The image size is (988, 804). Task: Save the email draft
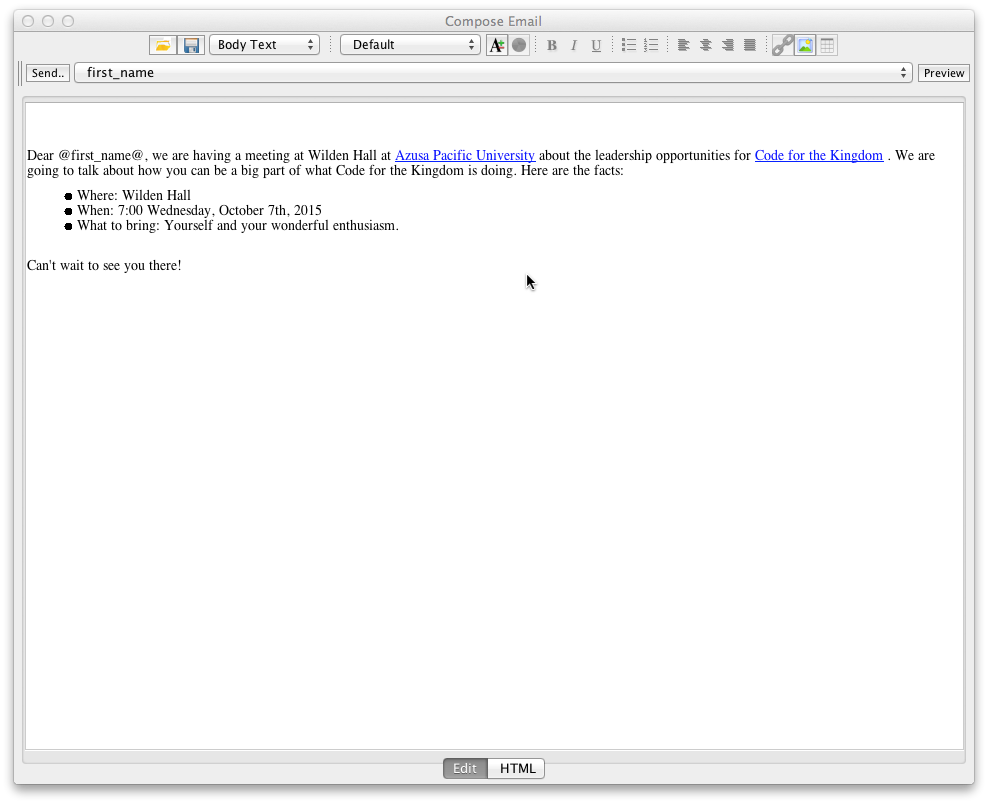coord(190,44)
